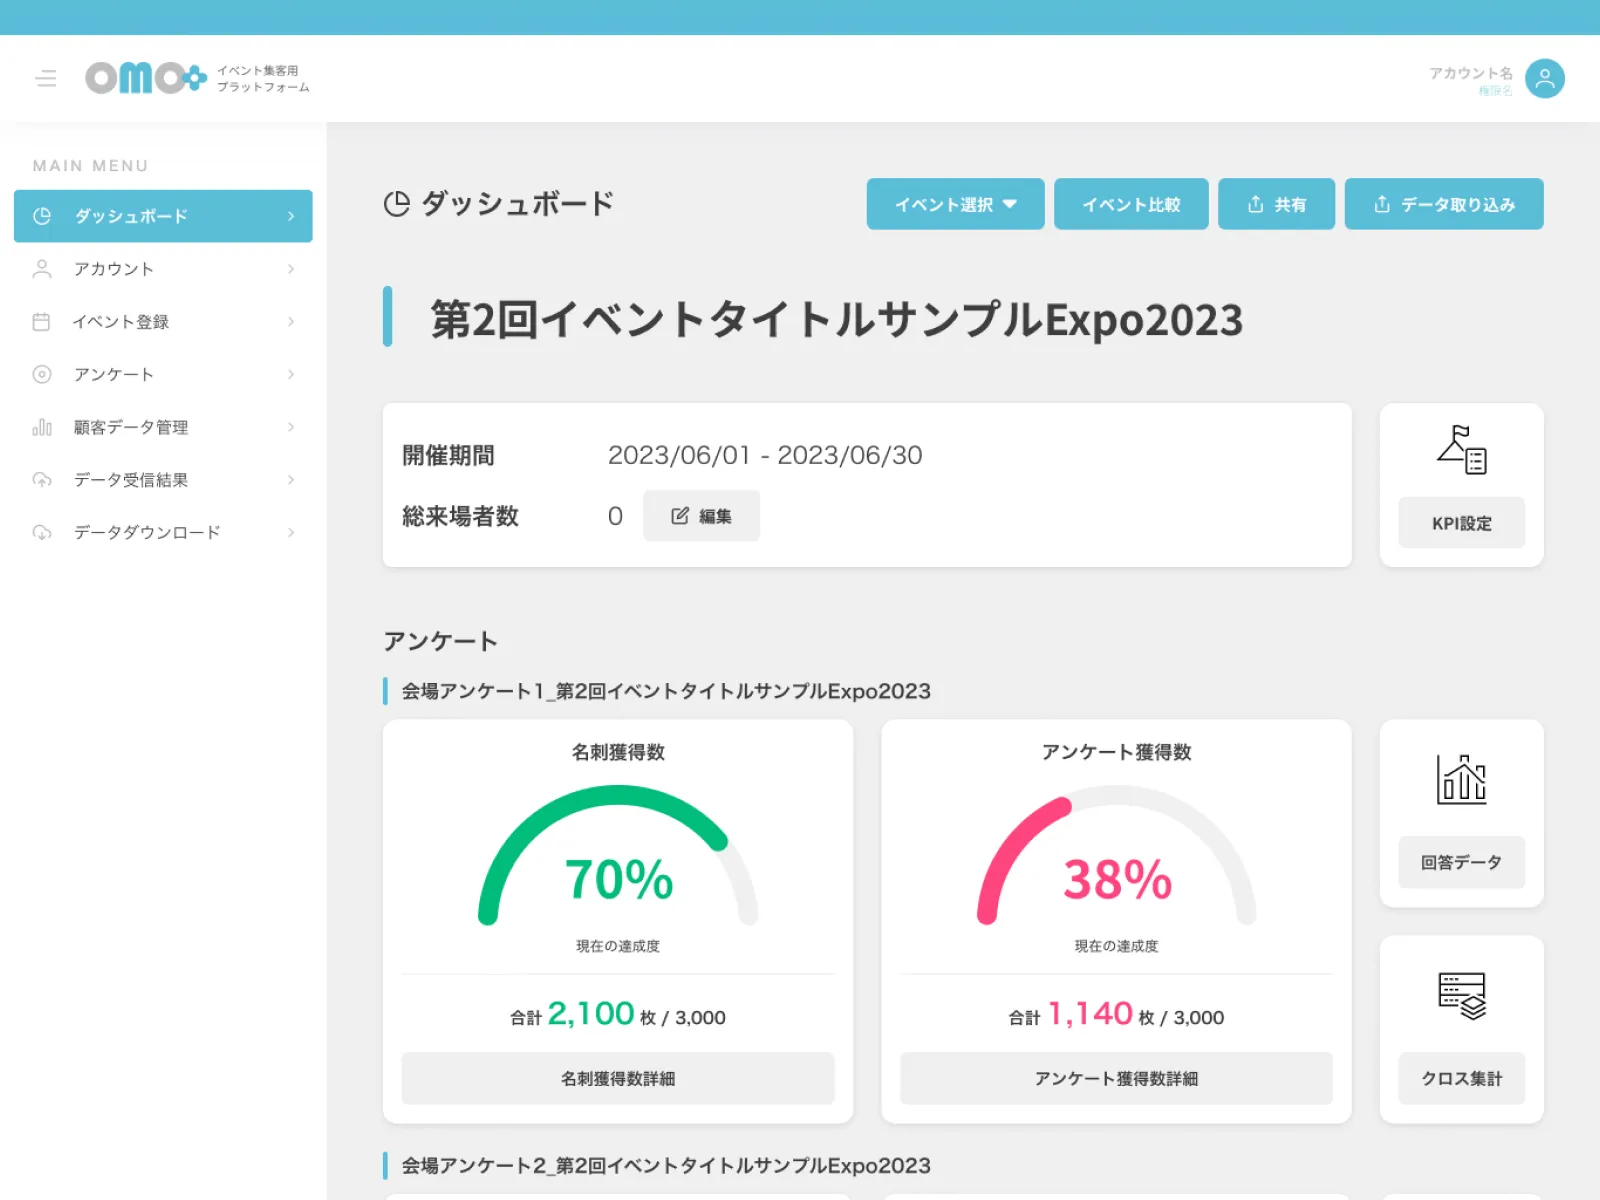This screenshot has width=1600, height=1200.
Task: Select ダッシュボード in the main menu
Action: point(163,216)
